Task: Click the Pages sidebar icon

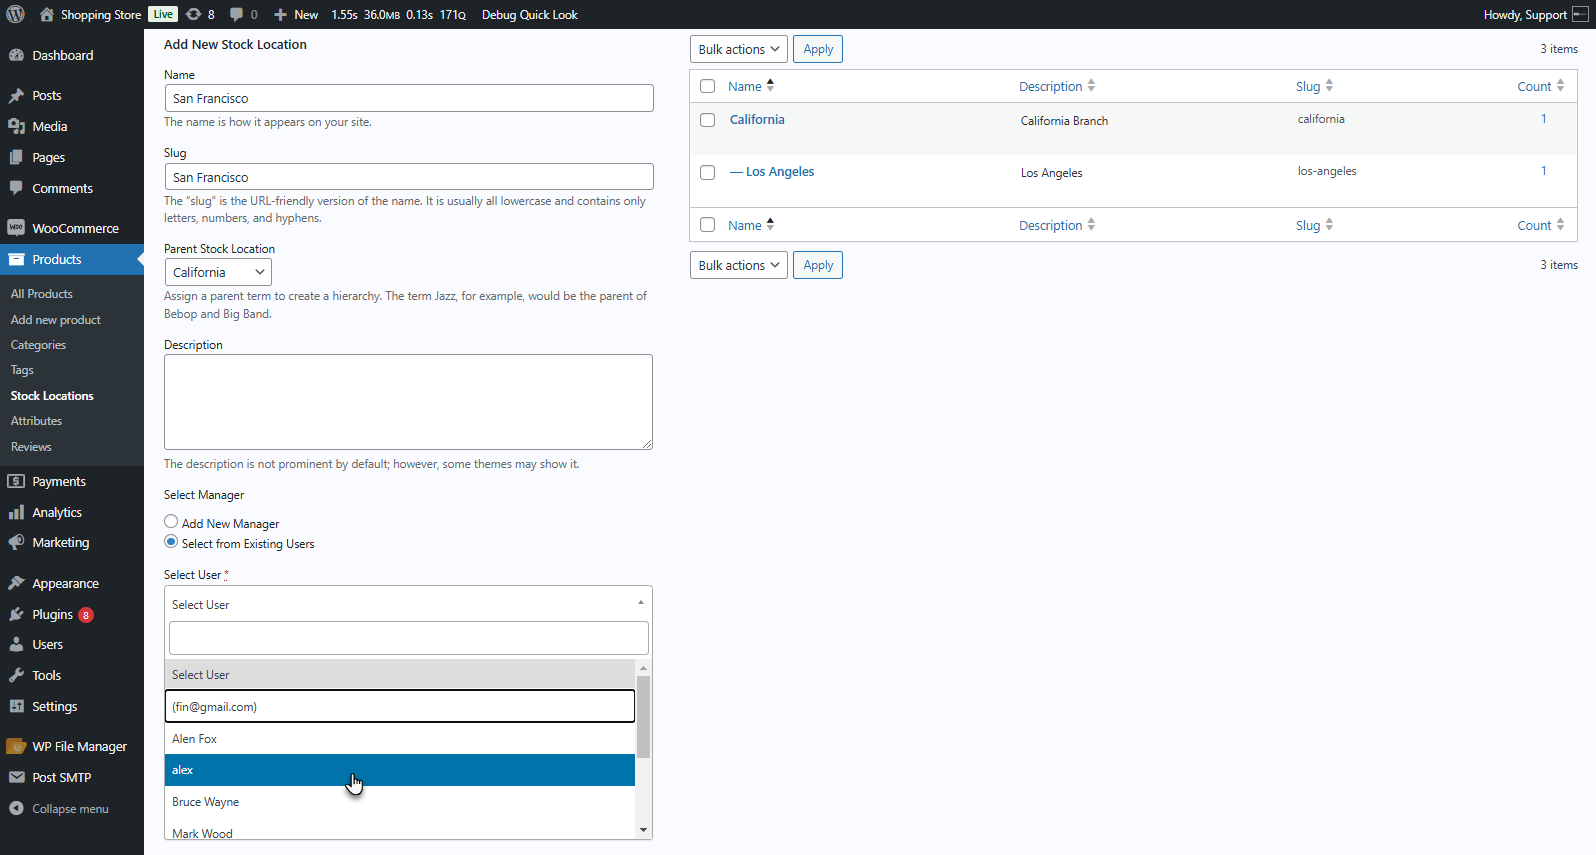Action: pyautogui.click(x=16, y=157)
